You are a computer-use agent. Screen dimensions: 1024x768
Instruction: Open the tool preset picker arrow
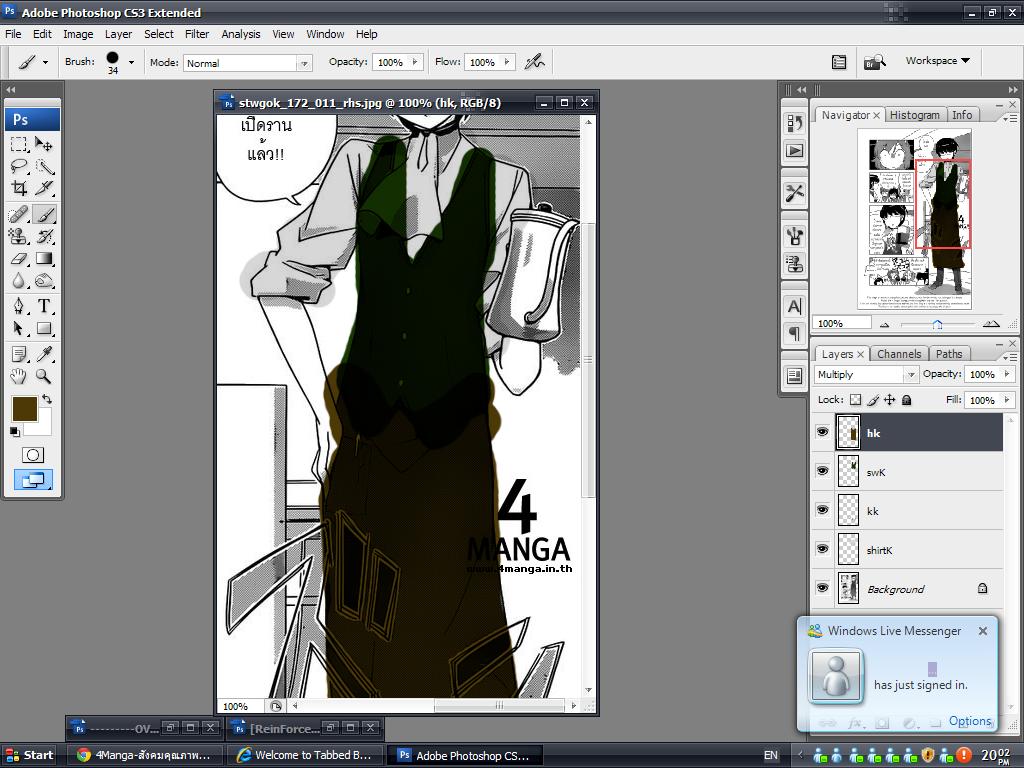point(45,63)
